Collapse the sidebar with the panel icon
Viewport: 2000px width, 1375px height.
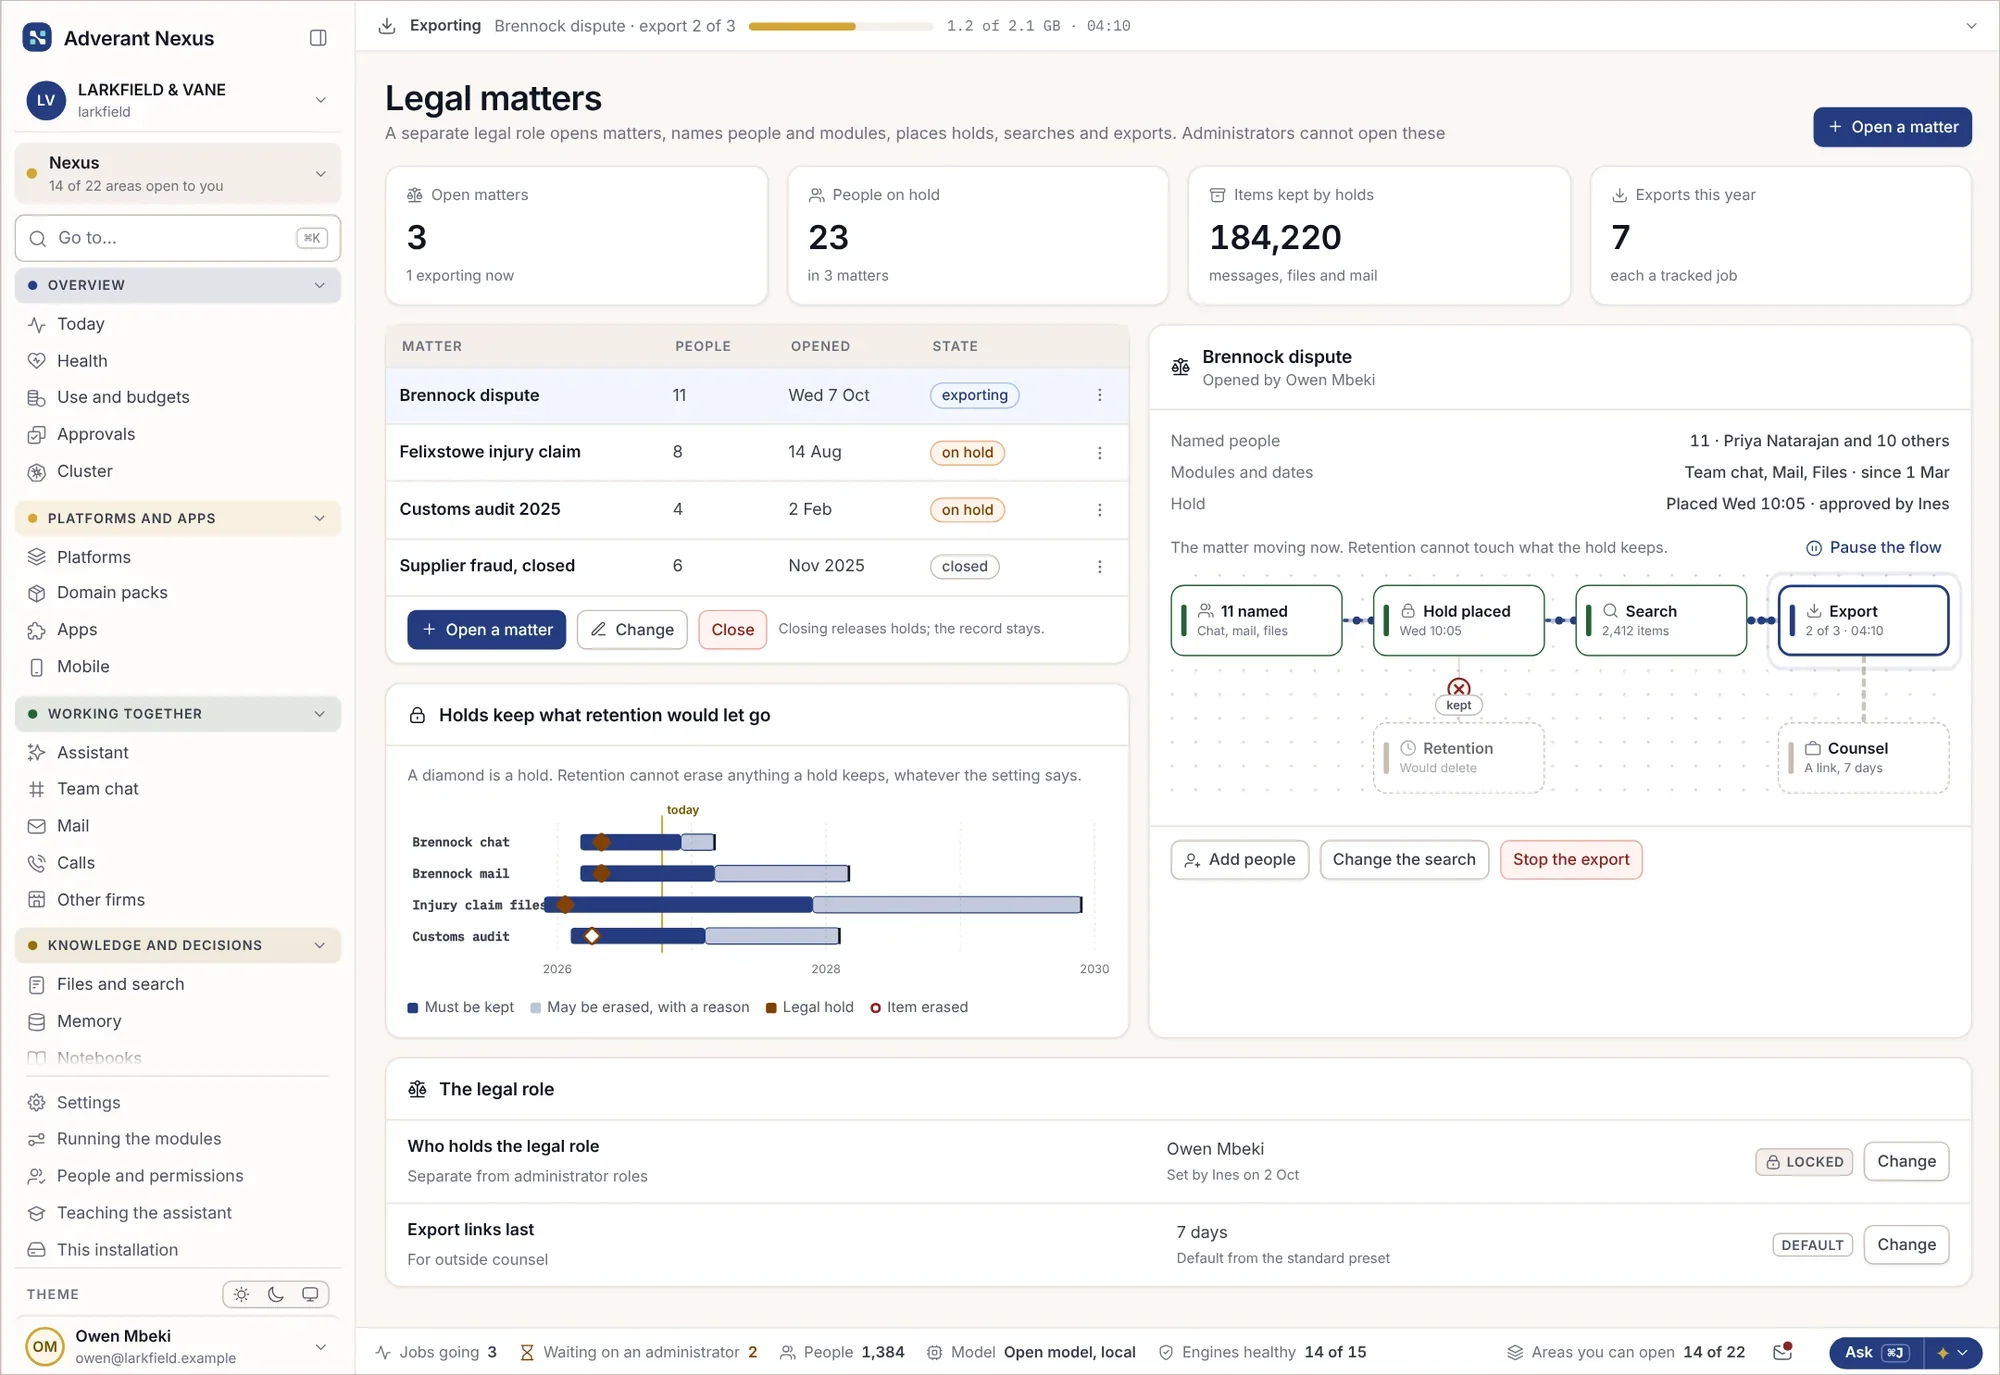click(x=318, y=38)
